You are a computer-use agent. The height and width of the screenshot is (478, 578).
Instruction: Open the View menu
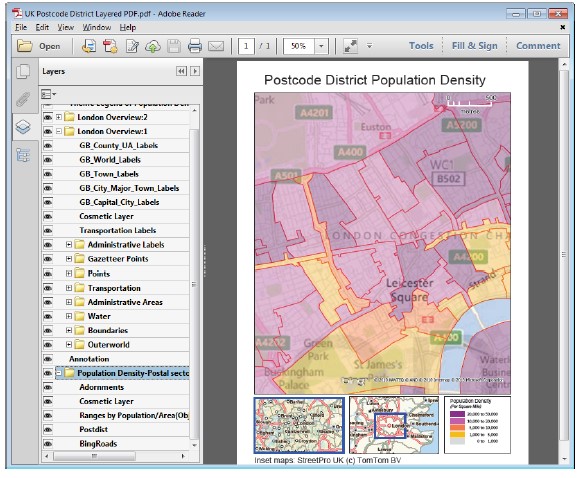pos(66,27)
